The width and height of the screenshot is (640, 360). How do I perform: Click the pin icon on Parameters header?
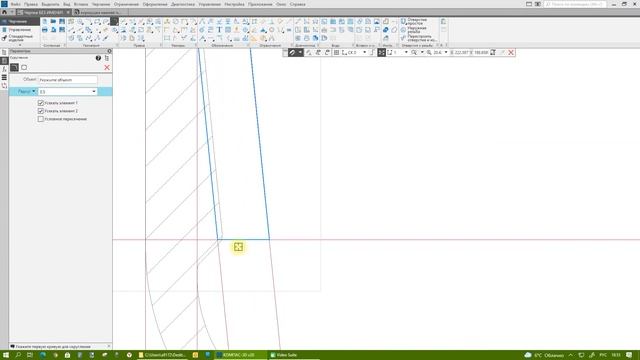(x=109, y=51)
